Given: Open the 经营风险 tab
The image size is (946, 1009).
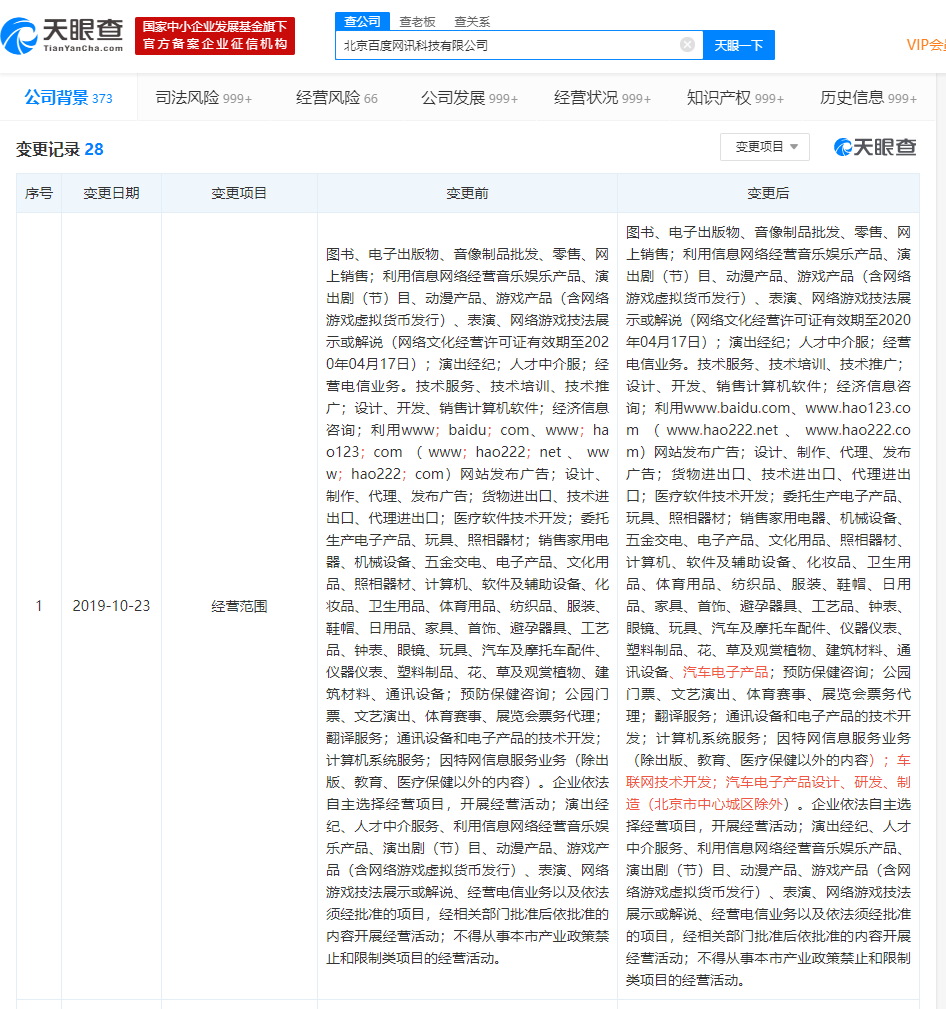Looking at the screenshot, I should coord(330,99).
